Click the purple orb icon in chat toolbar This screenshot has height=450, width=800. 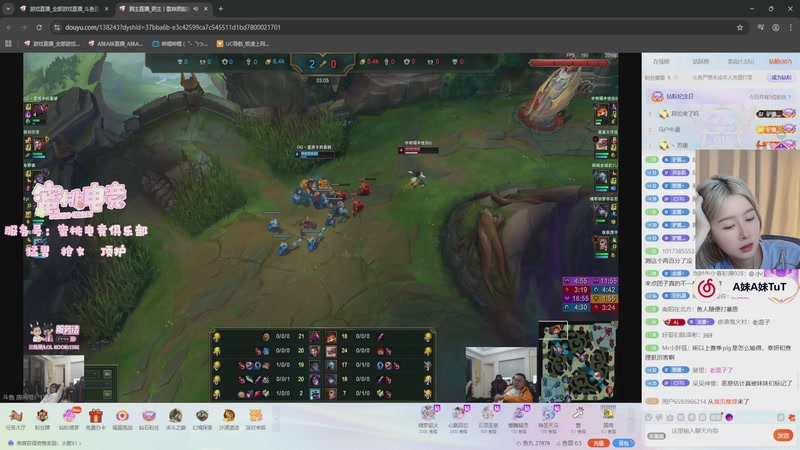730,417
